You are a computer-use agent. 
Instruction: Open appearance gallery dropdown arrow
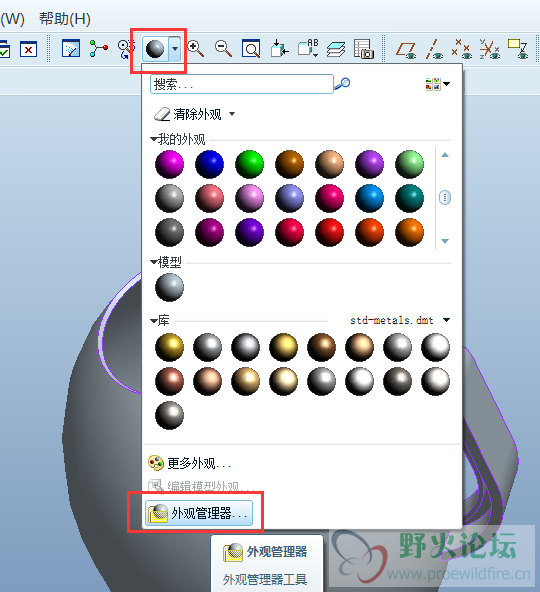[x=175, y=49]
